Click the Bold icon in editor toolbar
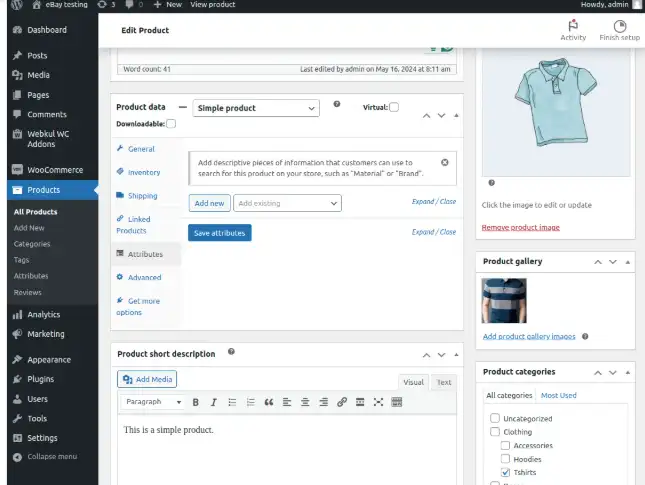This screenshot has height=485, width=645. tap(196, 402)
